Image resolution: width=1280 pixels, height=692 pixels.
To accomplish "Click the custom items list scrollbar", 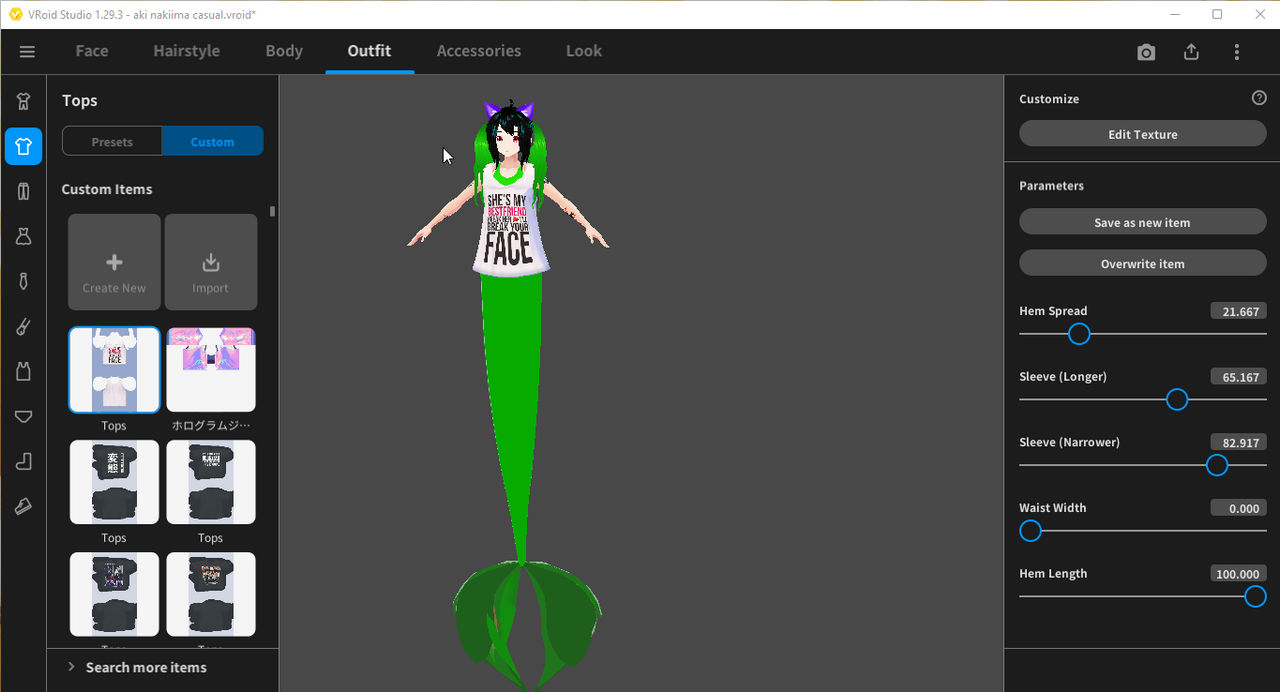I will pyautogui.click(x=272, y=211).
